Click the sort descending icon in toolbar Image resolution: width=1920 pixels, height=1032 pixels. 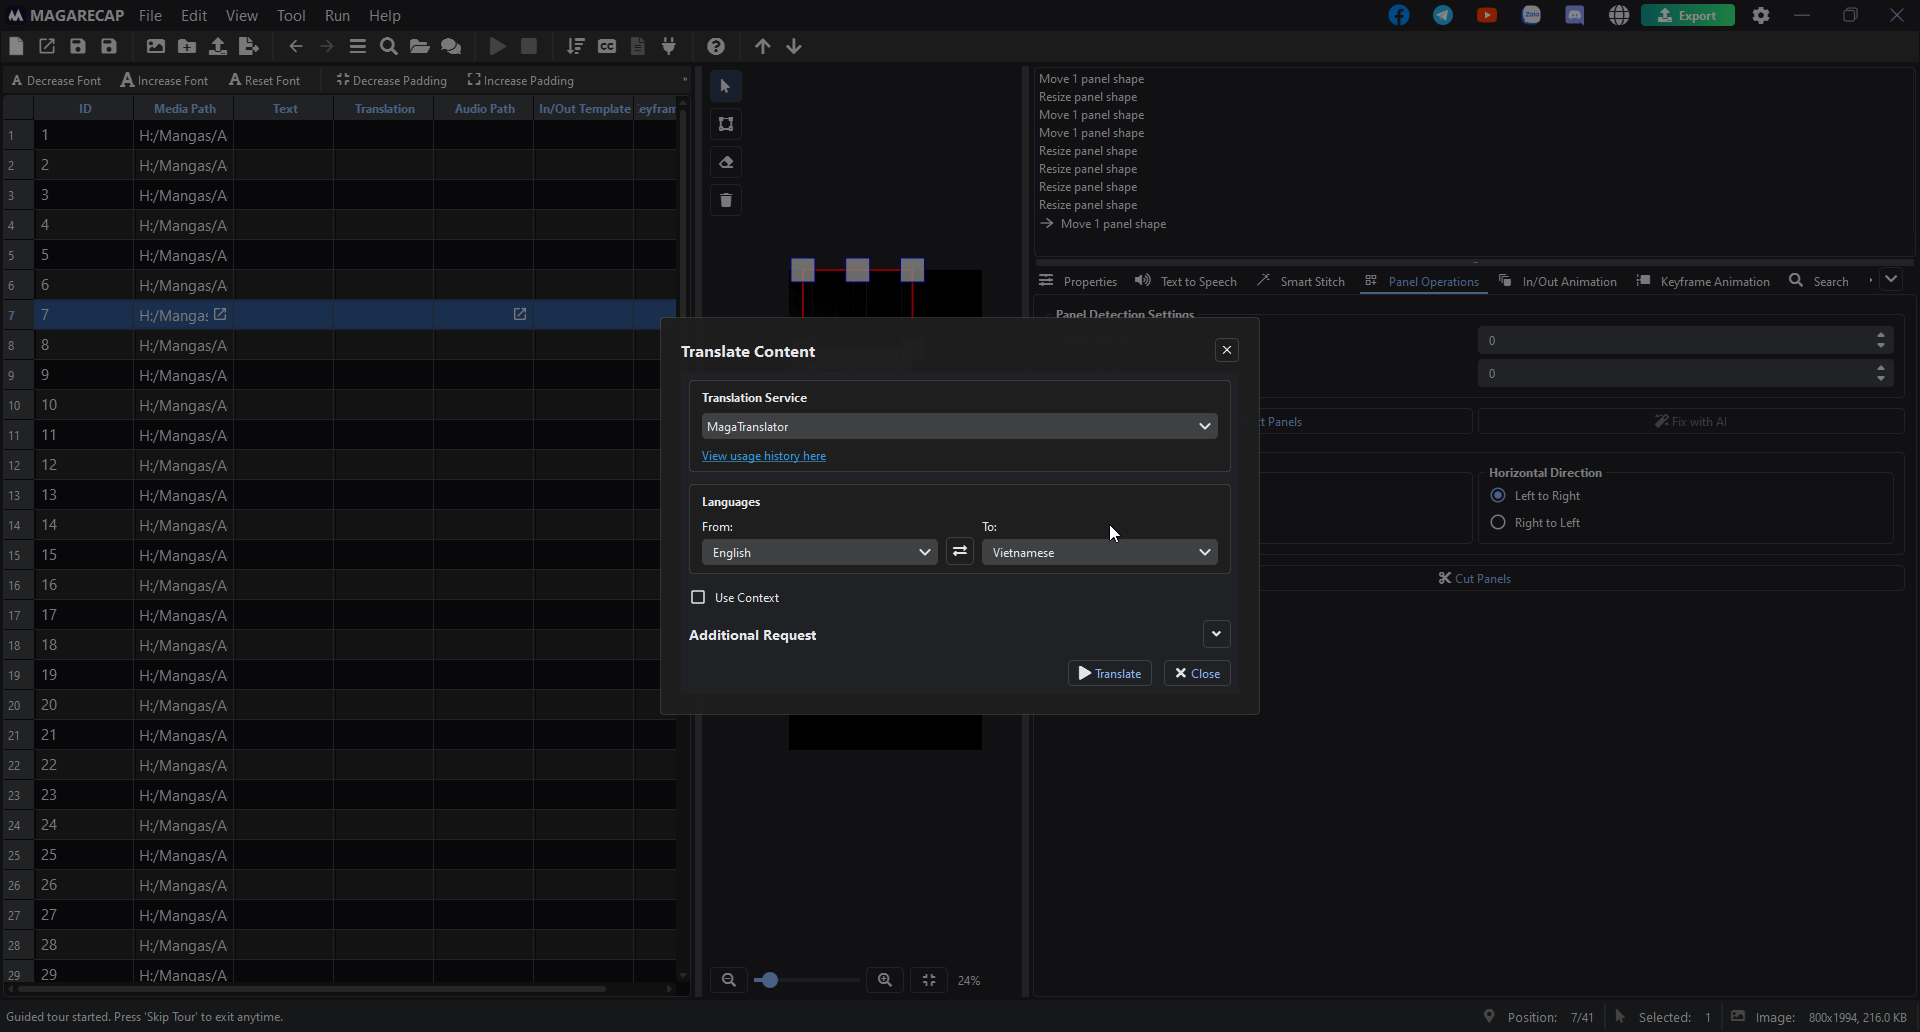(x=576, y=46)
